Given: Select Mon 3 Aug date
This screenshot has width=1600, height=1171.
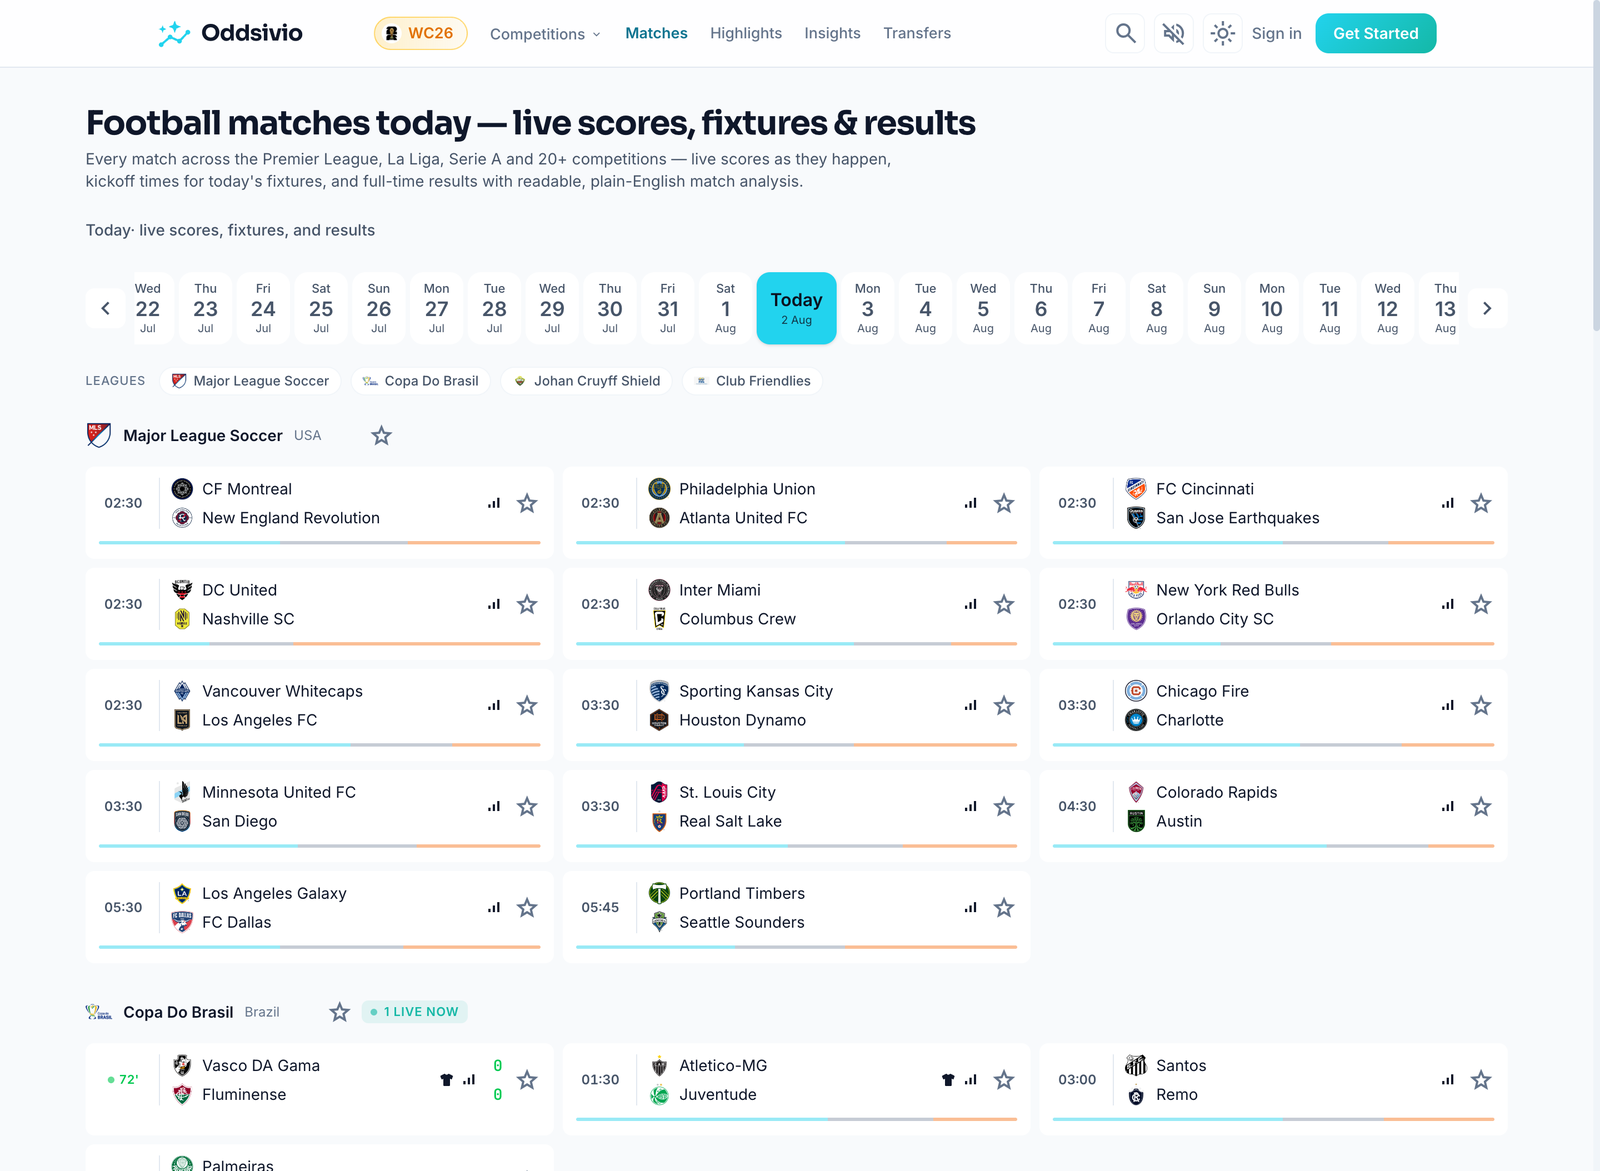Looking at the screenshot, I should click(867, 308).
